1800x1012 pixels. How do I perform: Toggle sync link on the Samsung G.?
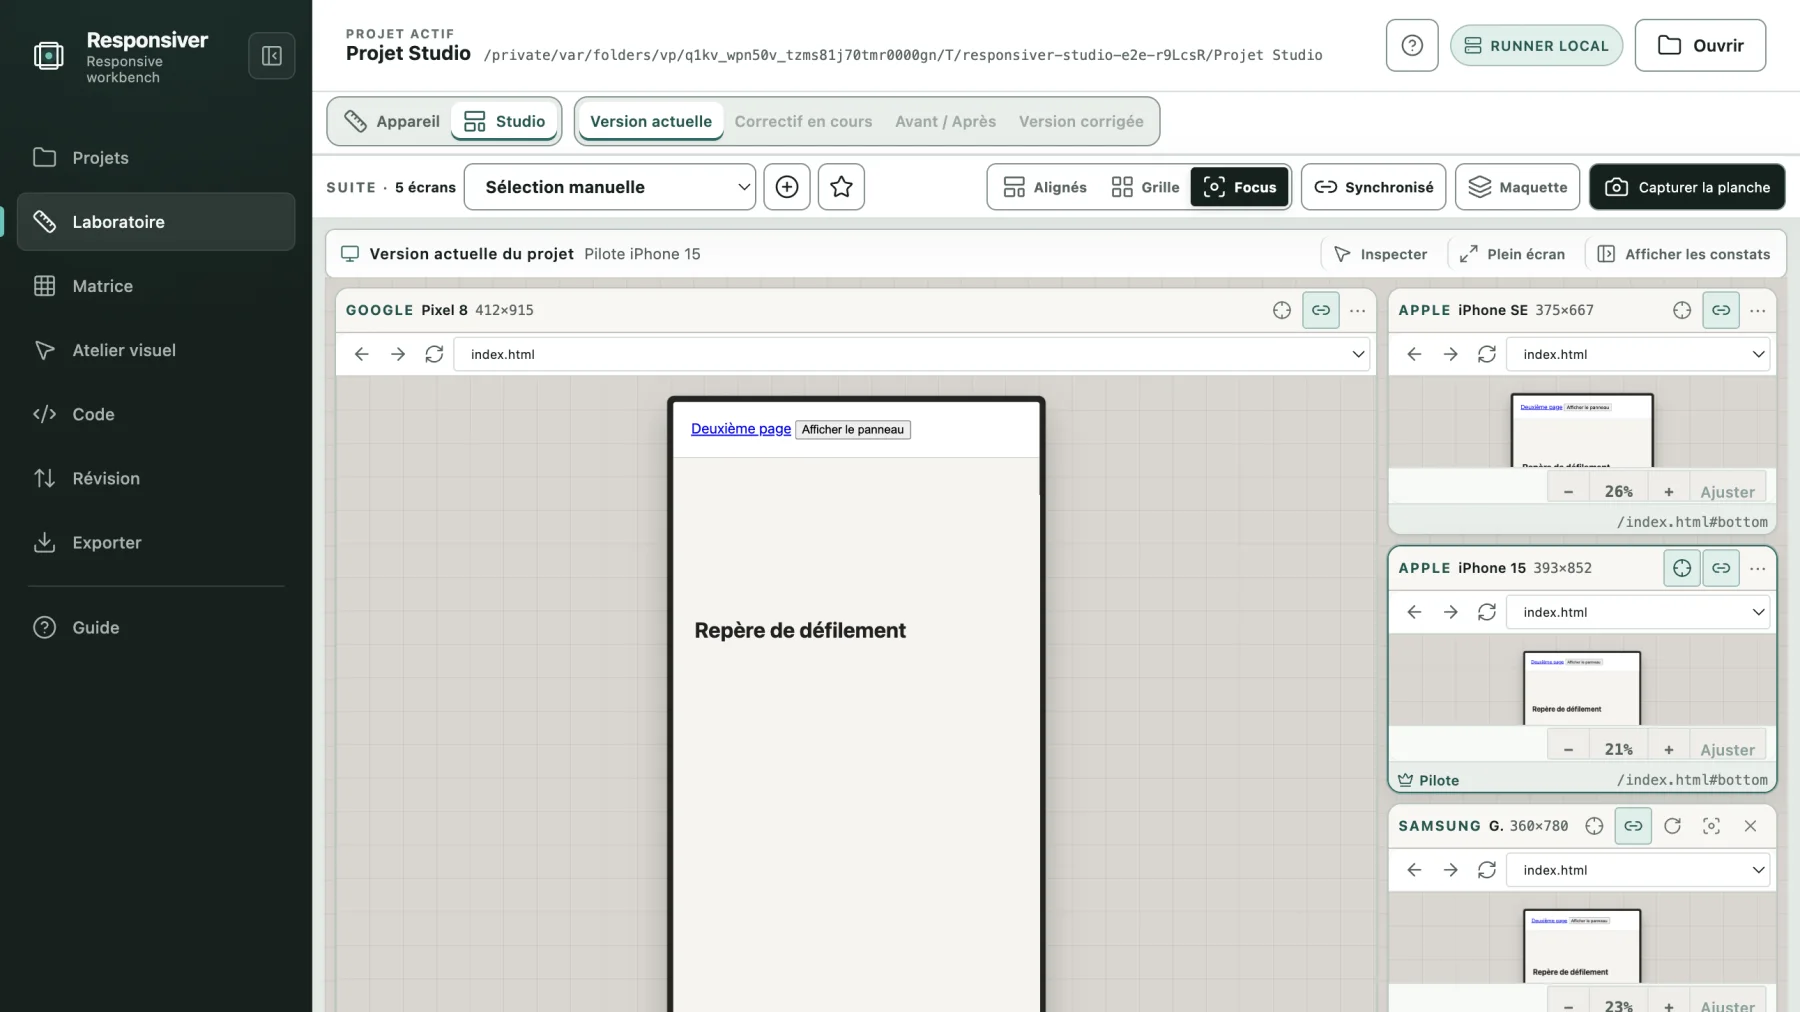1633,826
